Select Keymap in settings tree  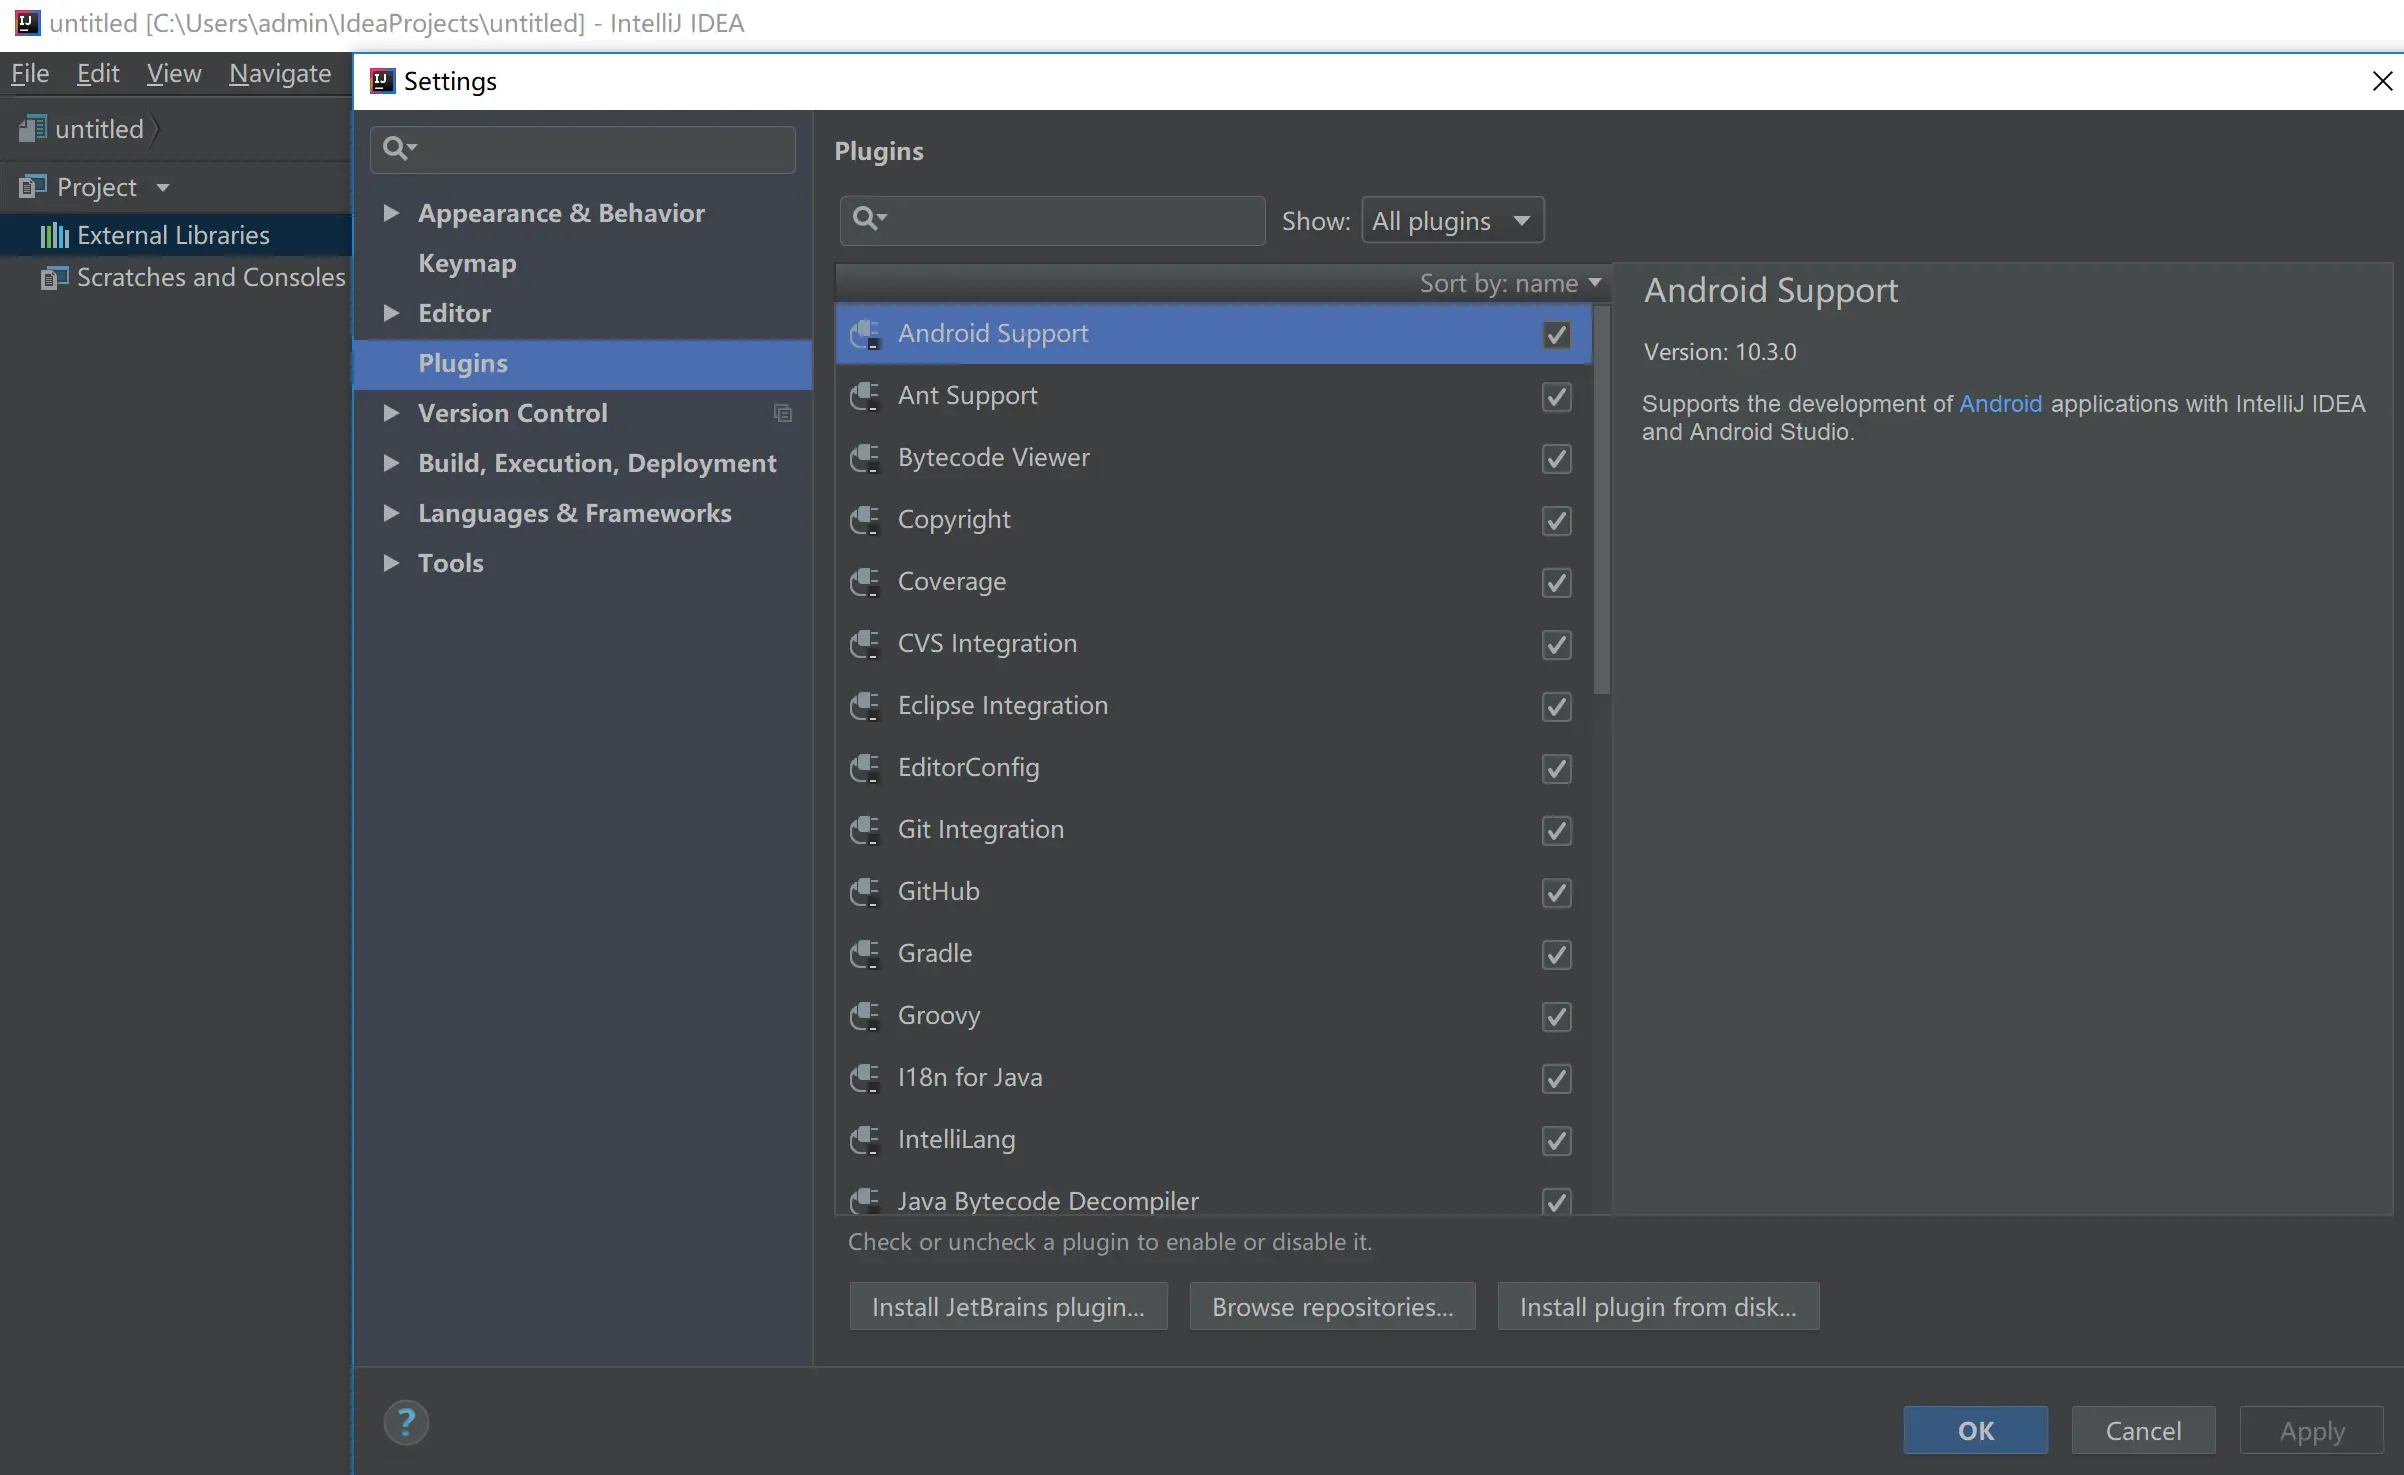(x=467, y=263)
